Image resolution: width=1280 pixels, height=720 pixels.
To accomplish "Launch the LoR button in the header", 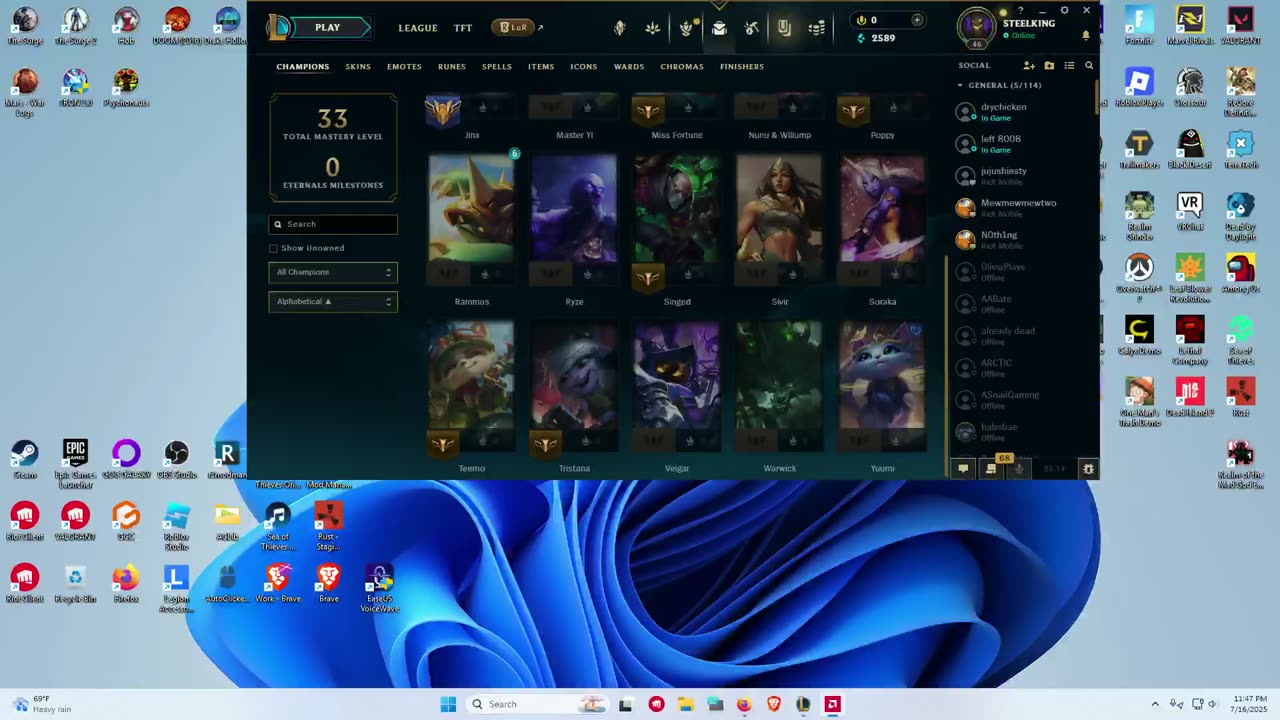I will [x=513, y=27].
